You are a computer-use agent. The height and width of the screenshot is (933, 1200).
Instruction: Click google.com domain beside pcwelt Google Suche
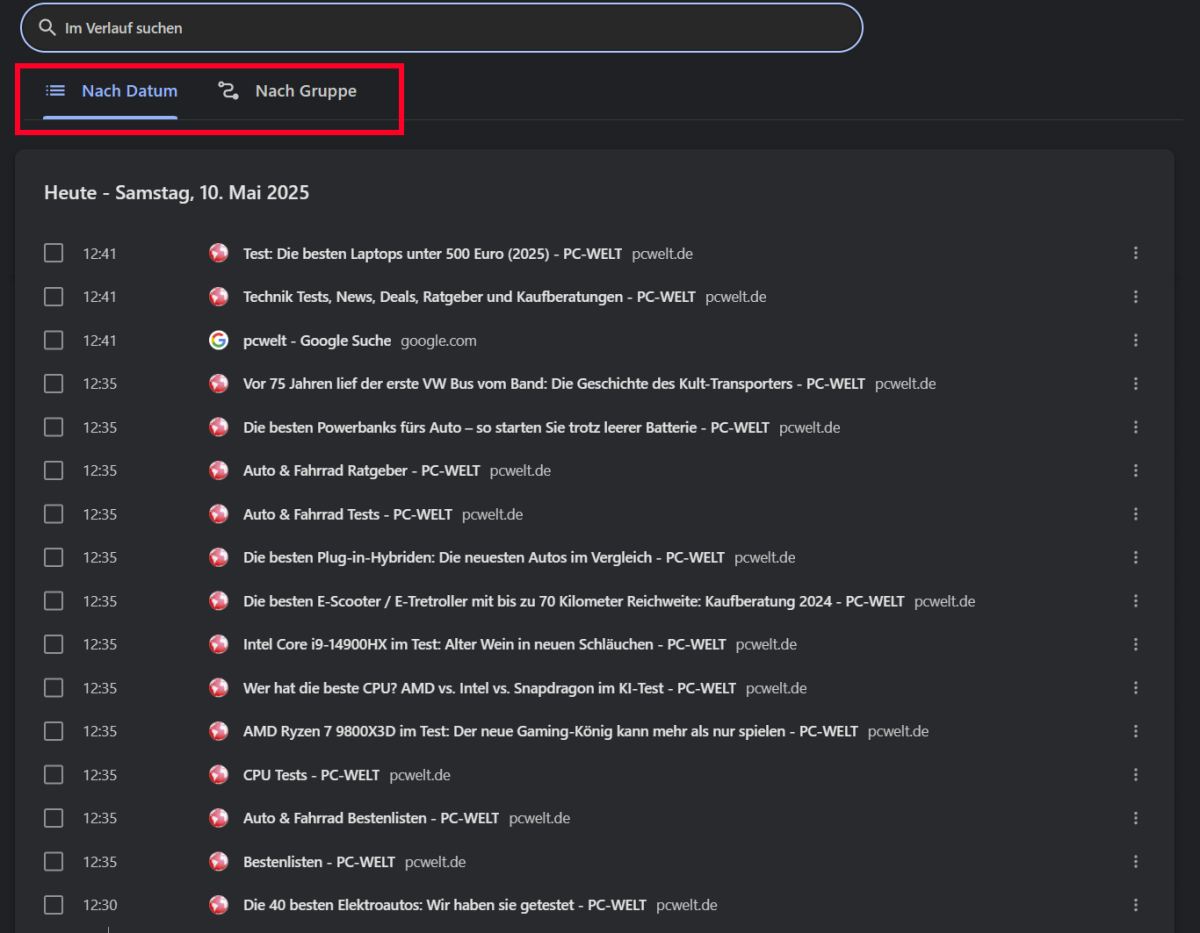click(x=439, y=340)
